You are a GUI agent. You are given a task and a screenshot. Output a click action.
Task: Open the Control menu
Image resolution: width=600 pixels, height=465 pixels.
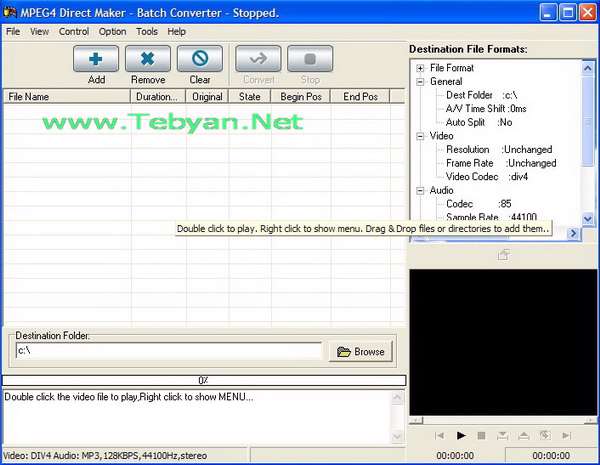pyautogui.click(x=74, y=31)
